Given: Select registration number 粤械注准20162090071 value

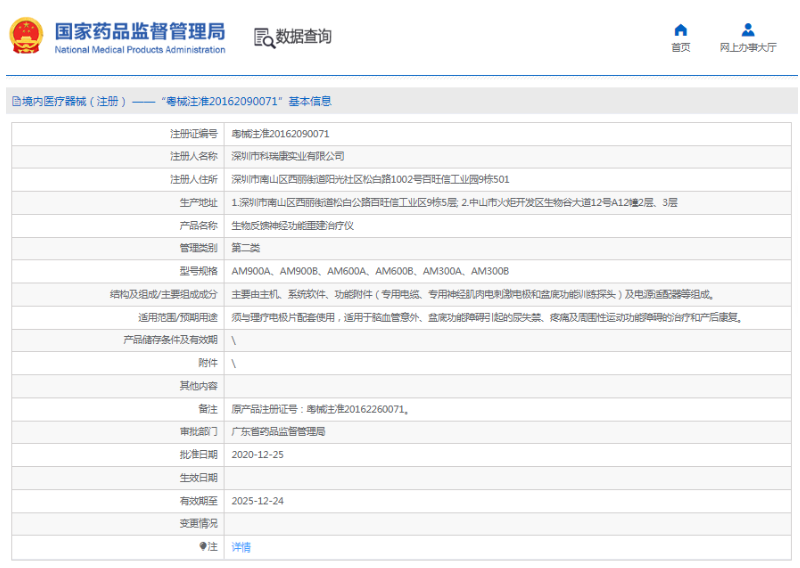Looking at the screenshot, I should tap(280, 134).
